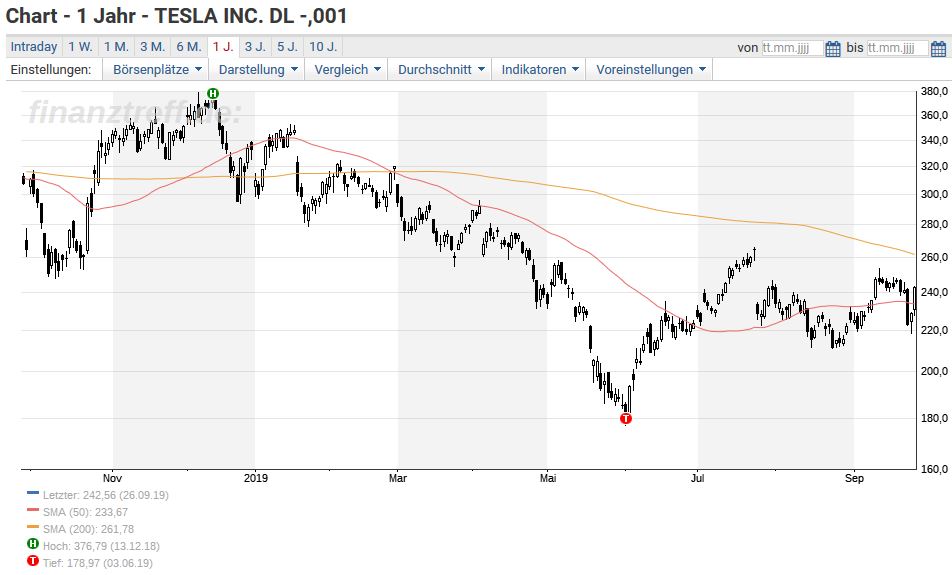Click the '200,0' y-axis value

pyautogui.click(x=934, y=371)
